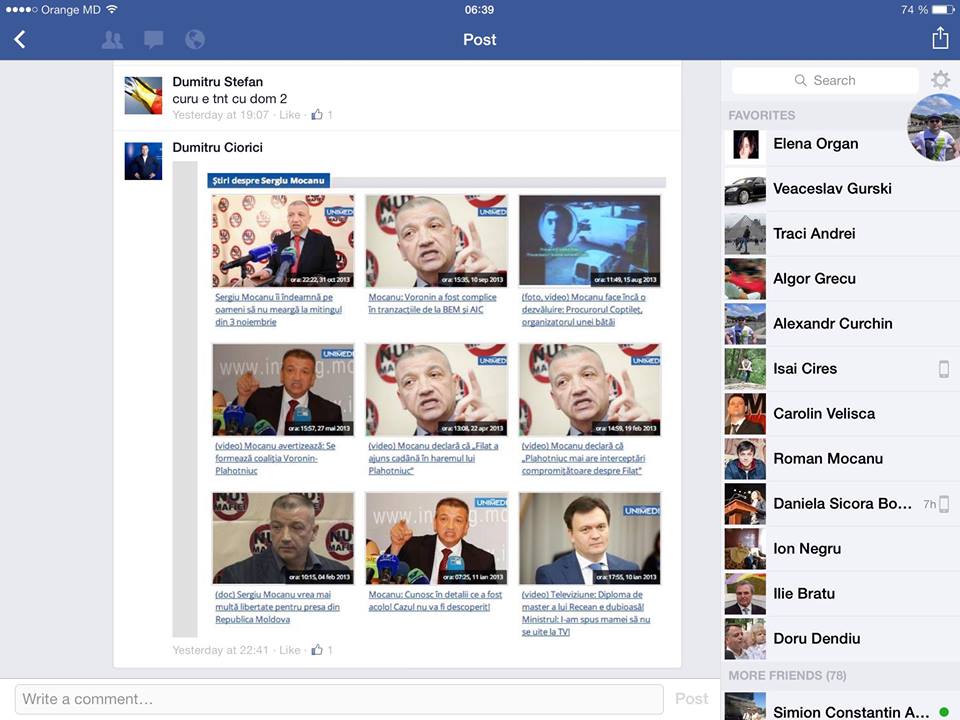Tap Dumitru Stefan's profile picture
Image resolution: width=960 pixels, height=720 pixels.
click(143, 95)
